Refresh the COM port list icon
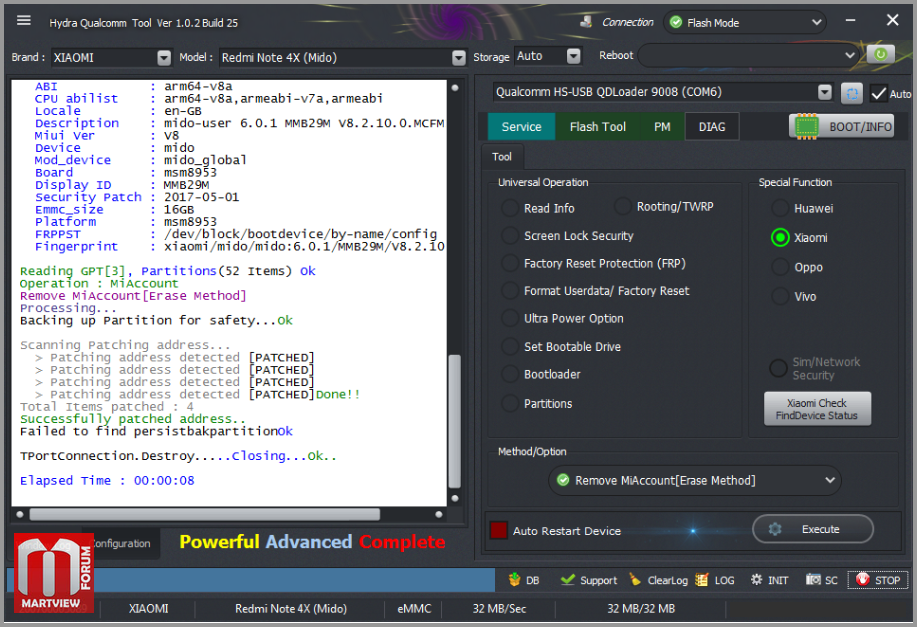The height and width of the screenshot is (627, 917). (852, 93)
